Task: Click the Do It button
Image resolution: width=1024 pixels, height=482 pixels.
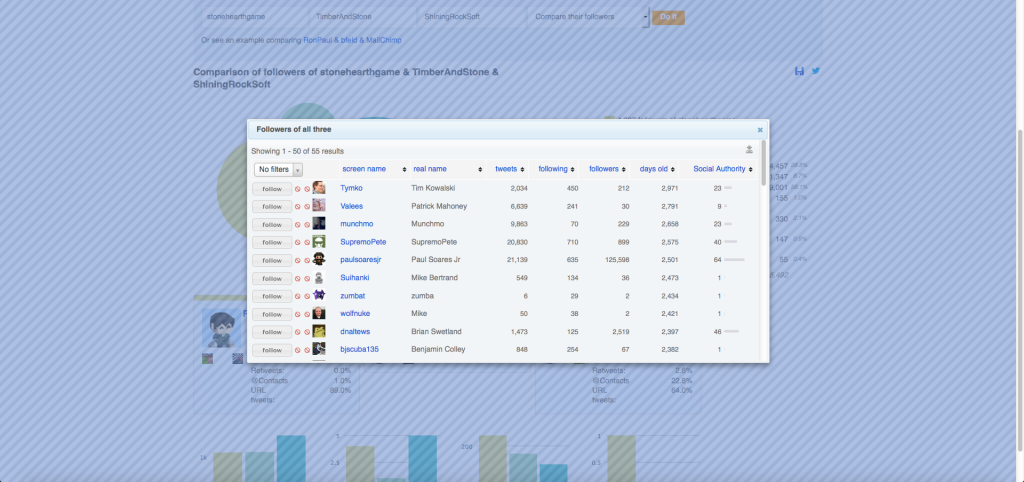Action: (668, 17)
